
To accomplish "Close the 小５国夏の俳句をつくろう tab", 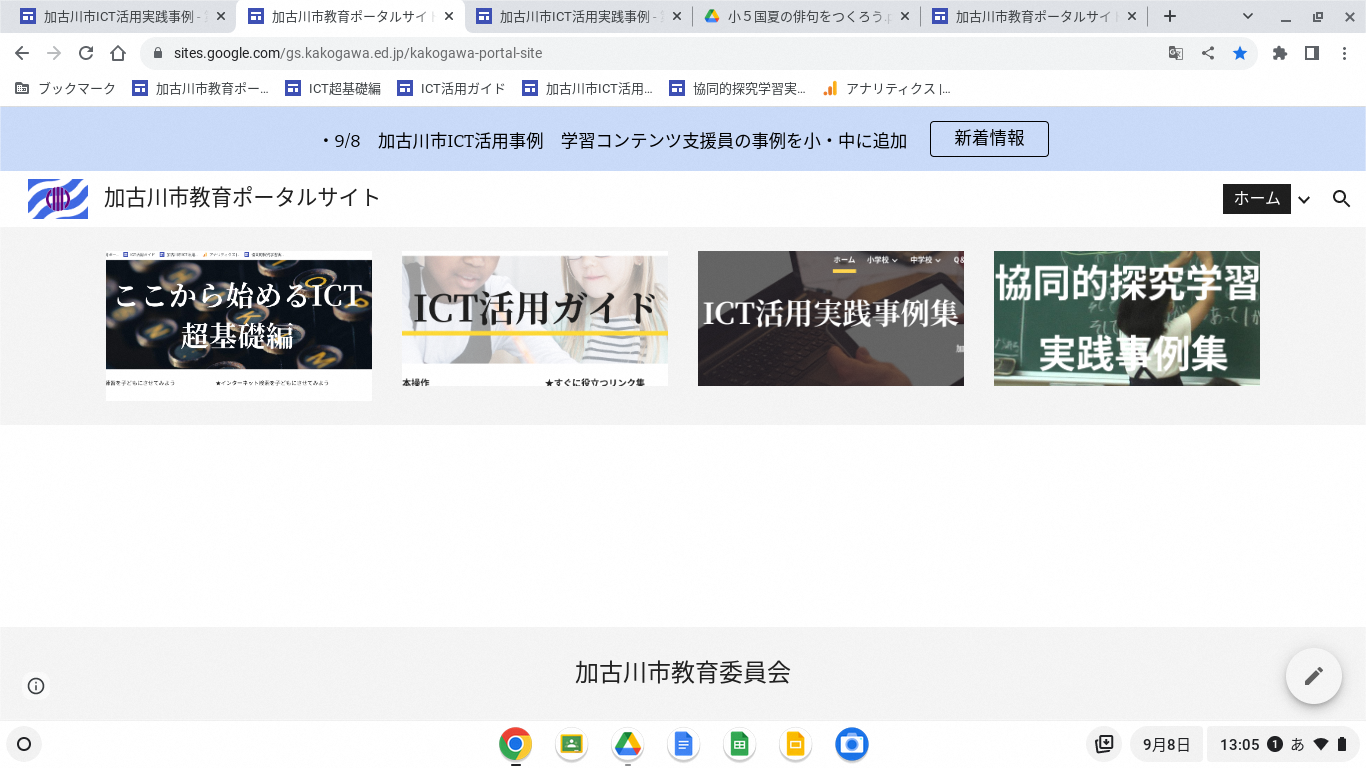I will pyautogui.click(x=904, y=16).
